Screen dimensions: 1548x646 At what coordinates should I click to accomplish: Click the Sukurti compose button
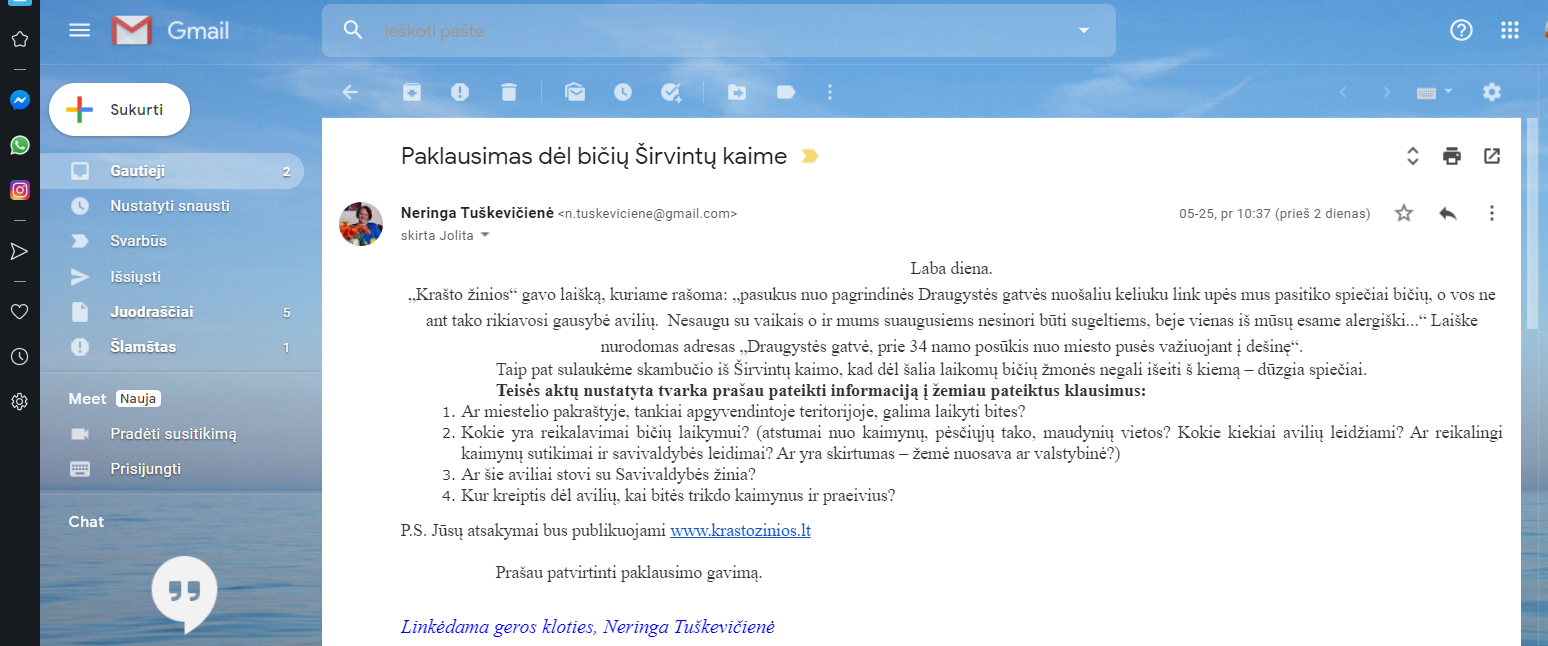pos(120,110)
